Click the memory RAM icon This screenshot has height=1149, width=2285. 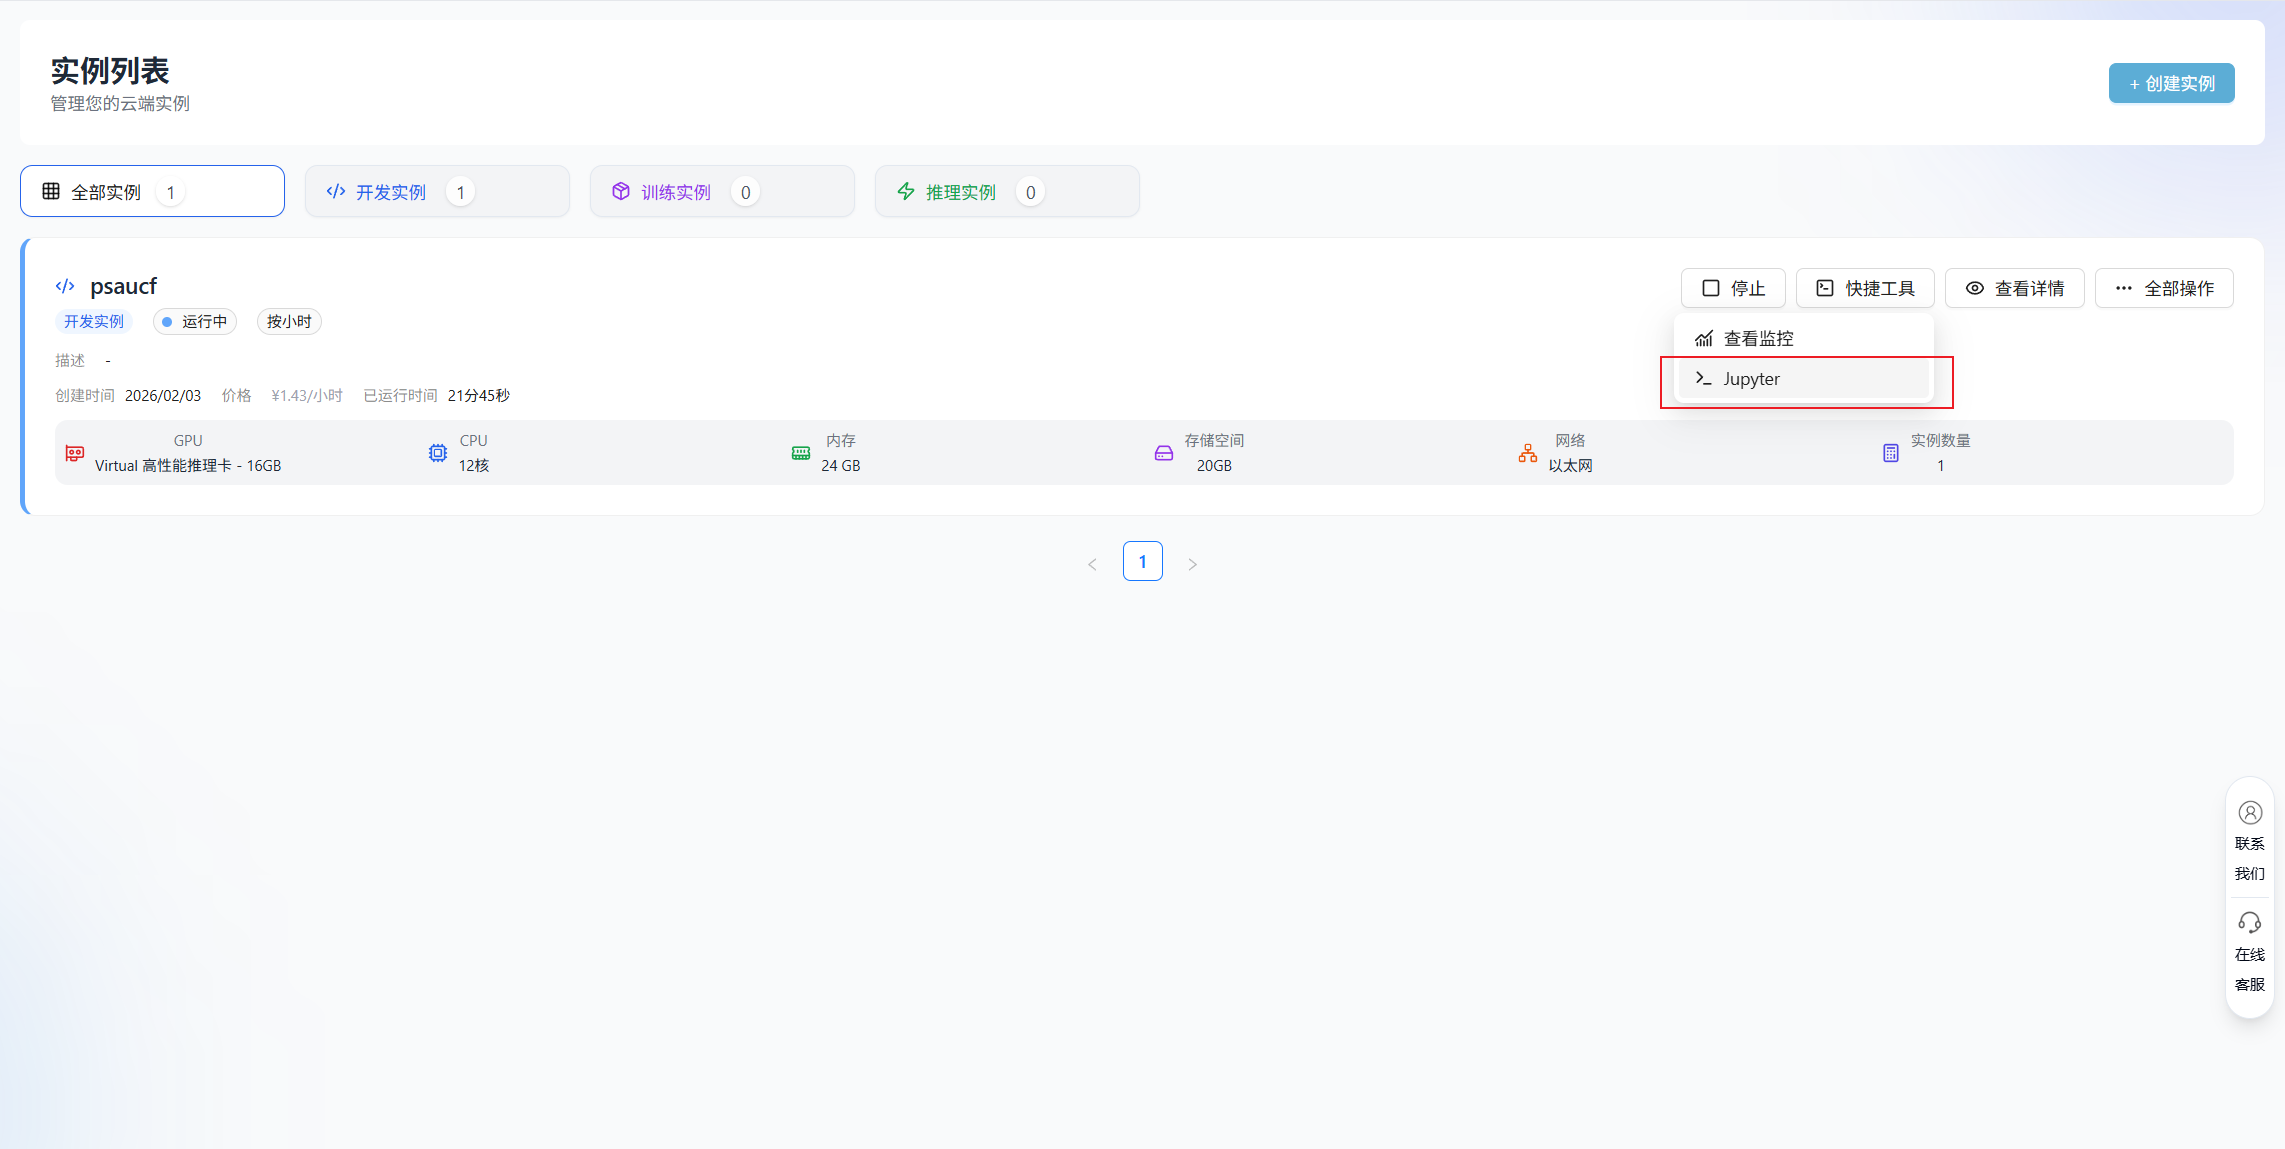[801, 453]
